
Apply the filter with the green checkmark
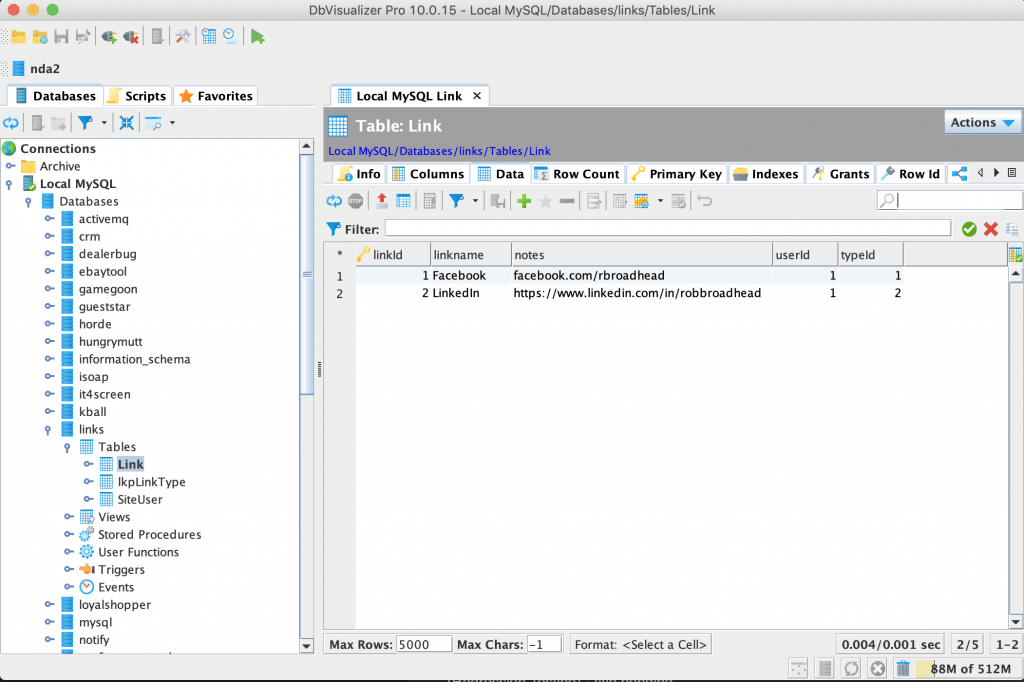968,228
